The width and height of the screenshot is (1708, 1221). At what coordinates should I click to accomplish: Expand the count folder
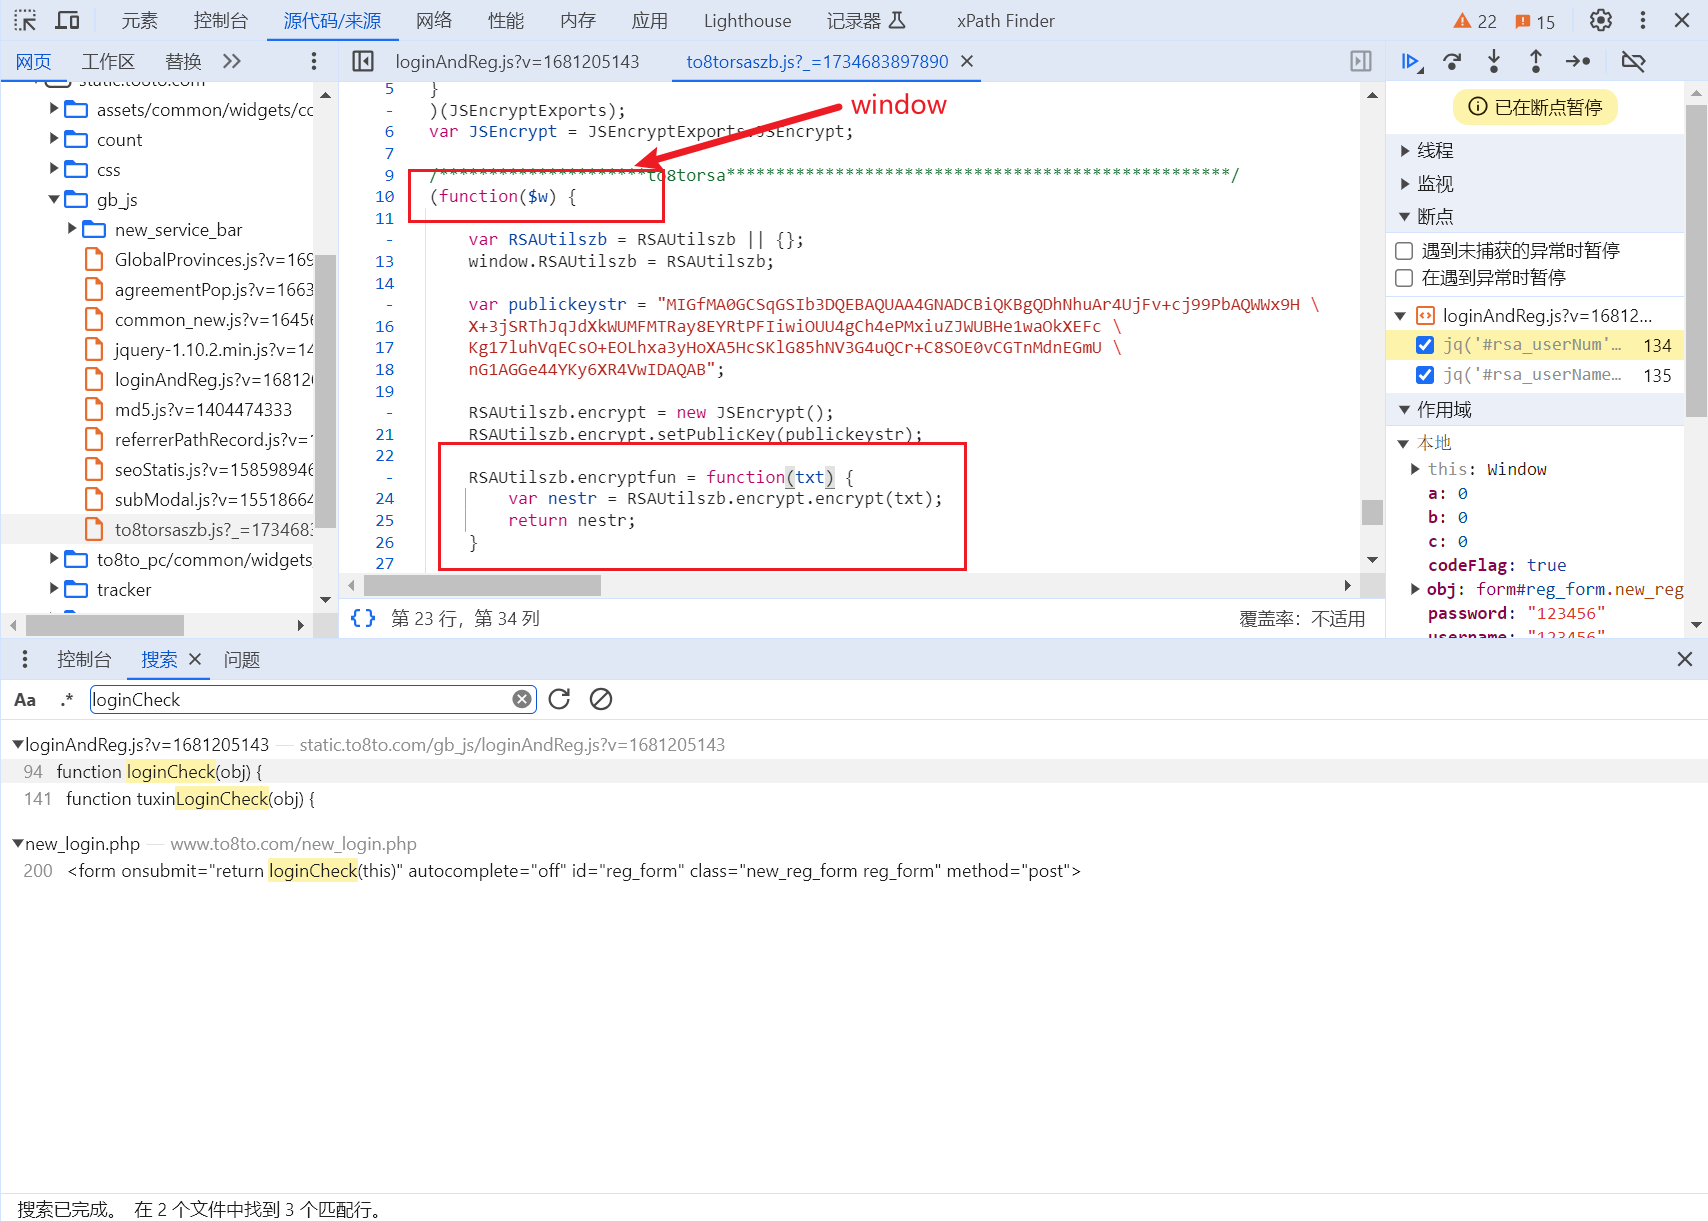(54, 139)
